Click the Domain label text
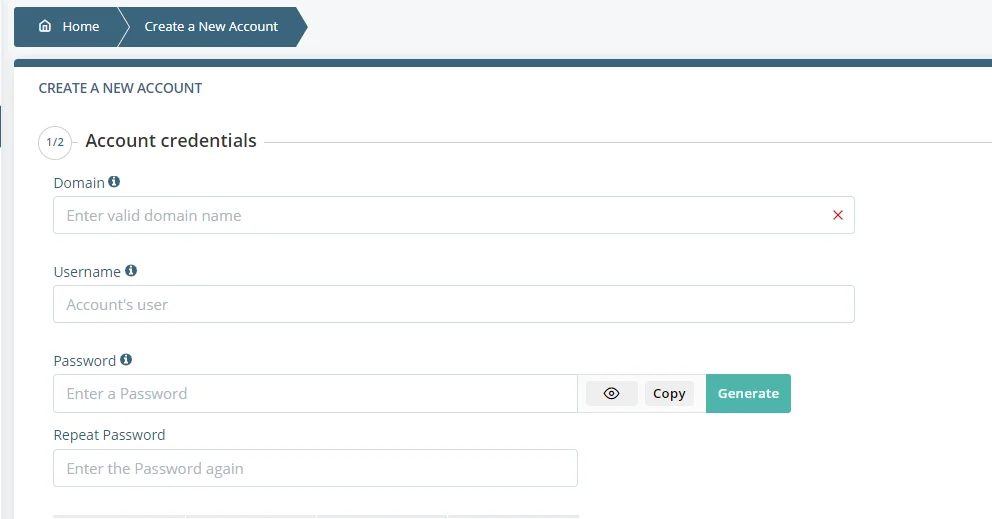This screenshot has width=992, height=519. click(x=79, y=183)
